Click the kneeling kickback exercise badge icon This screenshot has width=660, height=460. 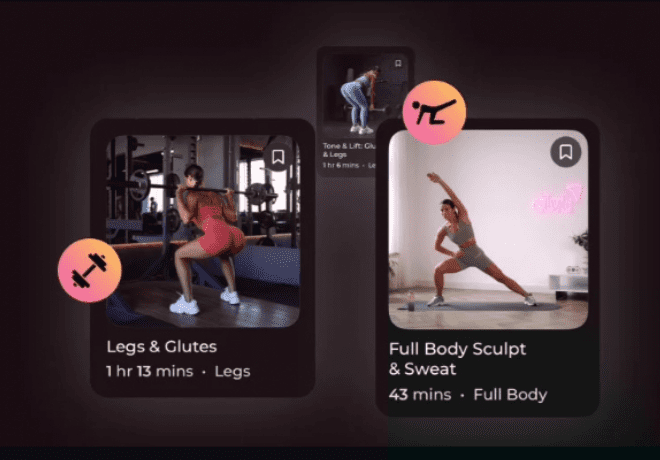pyautogui.click(x=434, y=112)
